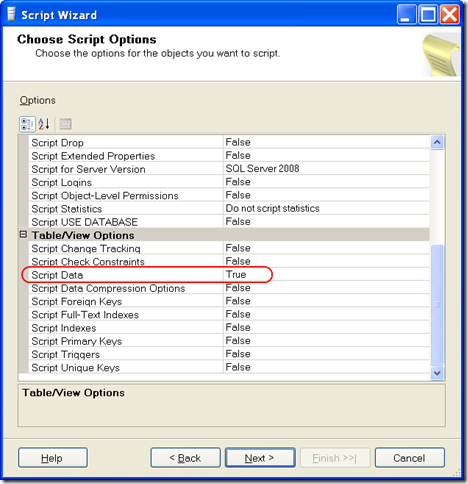468x484 pixels.
Task: Sort options alphabetically with A-Z icon
Action: pyautogui.click(x=44, y=124)
